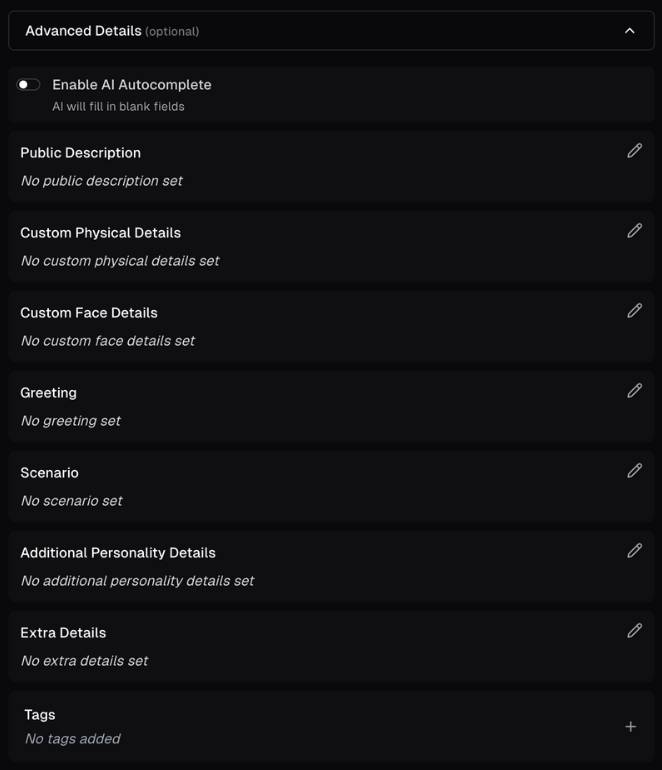Click 'No public description set' placeholder
The height and width of the screenshot is (770, 662).
(101, 181)
